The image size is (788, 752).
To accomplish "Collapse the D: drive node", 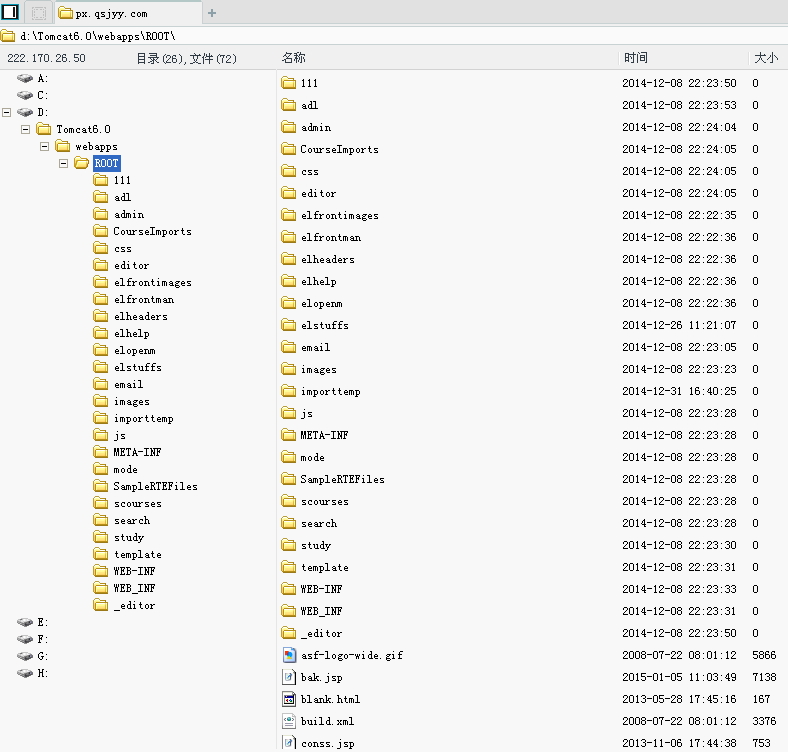I will click(x=7, y=112).
